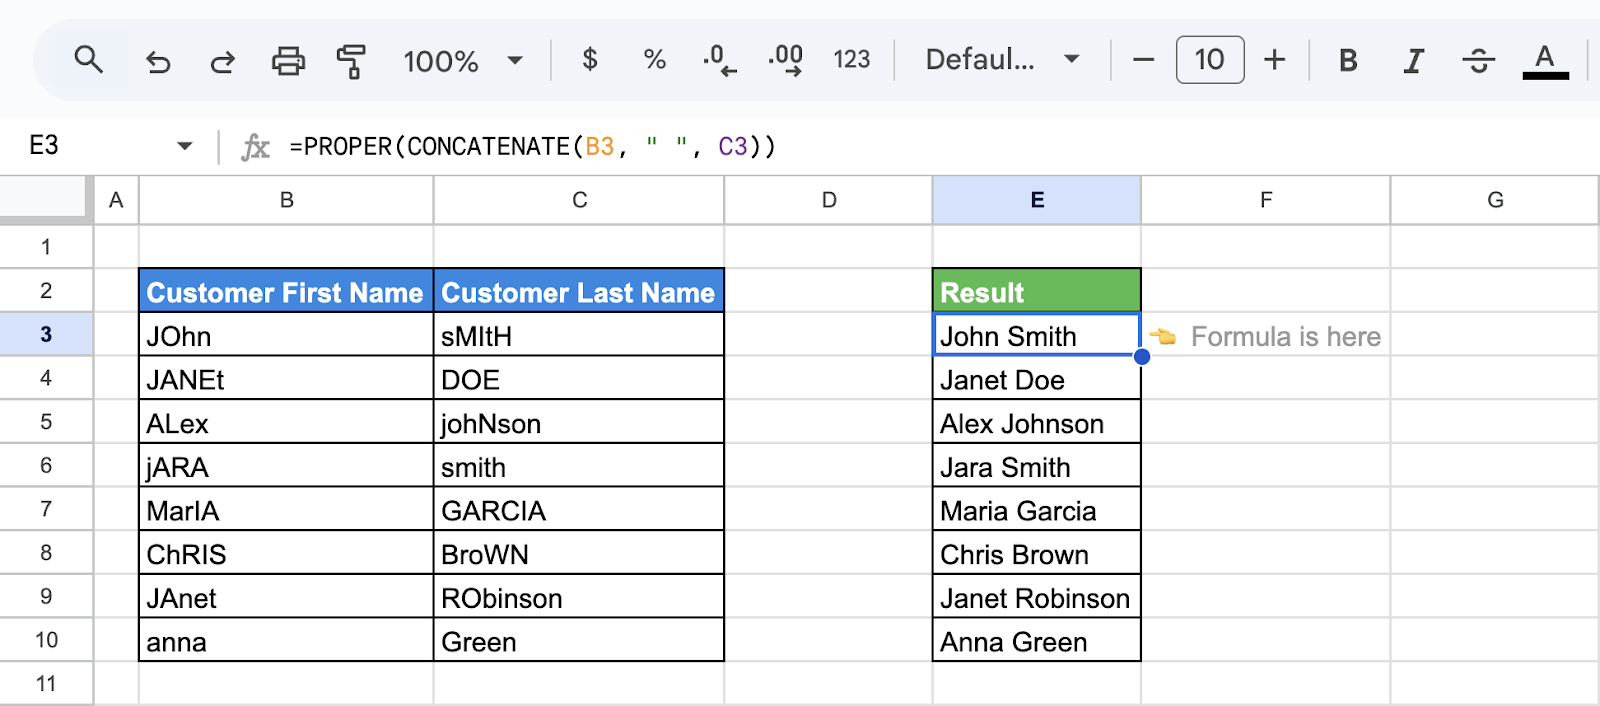Redo the last action
Screen dimensions: 1600x706
pos(222,61)
